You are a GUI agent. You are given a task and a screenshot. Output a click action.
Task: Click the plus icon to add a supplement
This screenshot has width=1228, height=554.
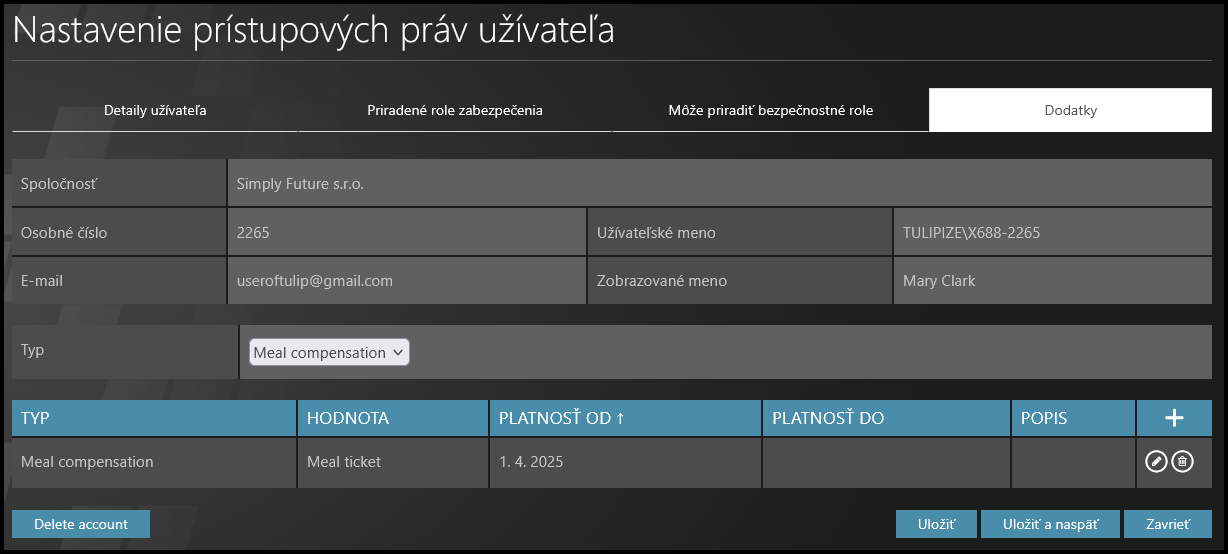(1174, 418)
